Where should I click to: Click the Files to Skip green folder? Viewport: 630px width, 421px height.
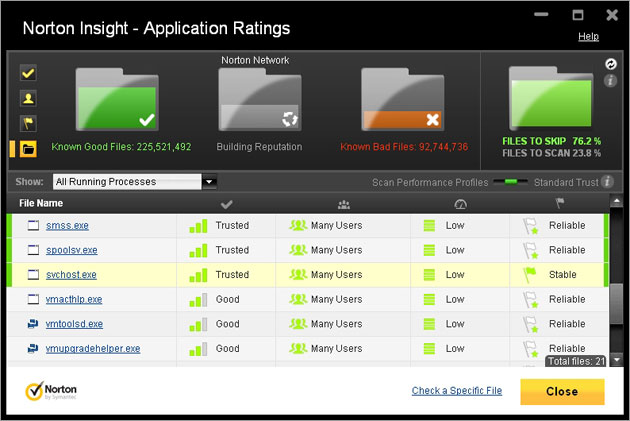click(551, 98)
